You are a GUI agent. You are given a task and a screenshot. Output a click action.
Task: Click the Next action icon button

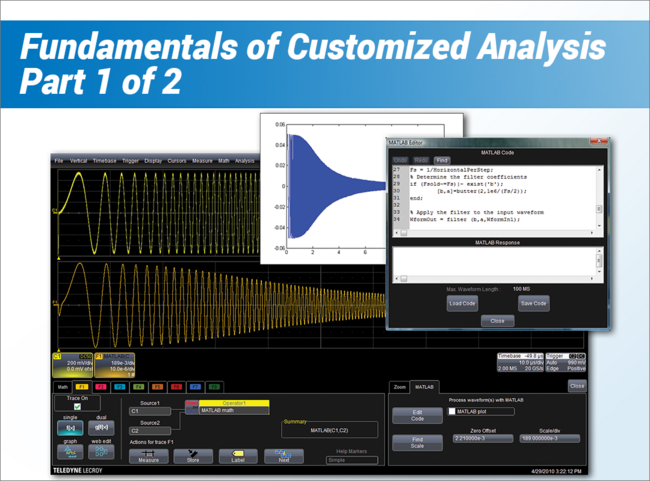[x=283, y=456]
